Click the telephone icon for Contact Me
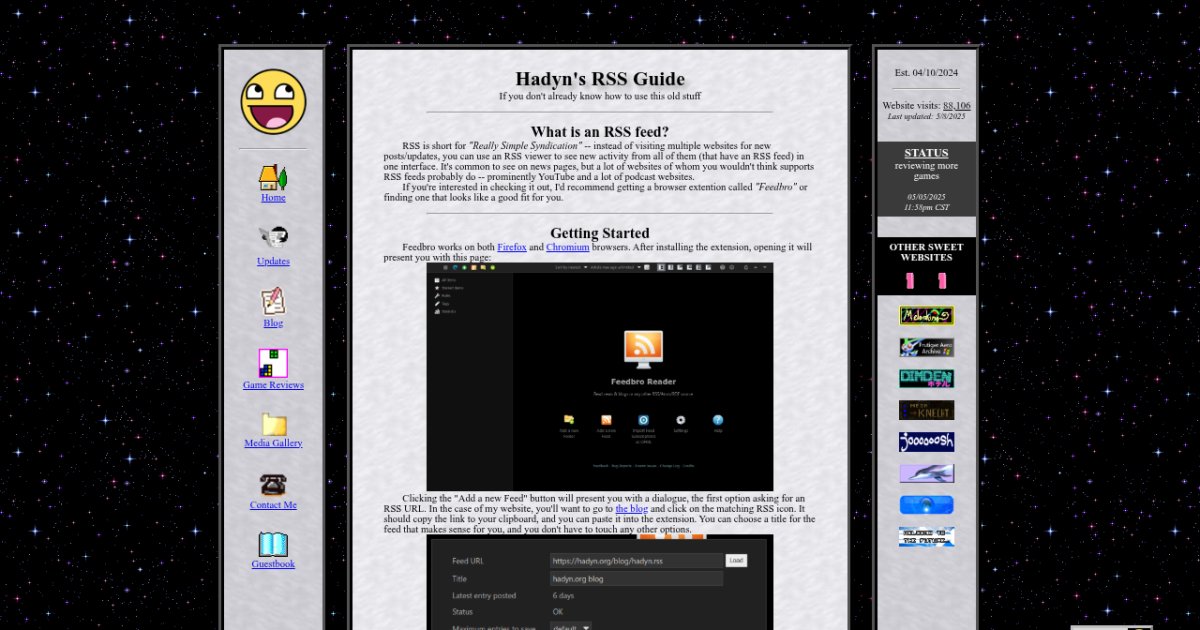Screen dimensions: 1200x630 pyautogui.click(x=273, y=485)
